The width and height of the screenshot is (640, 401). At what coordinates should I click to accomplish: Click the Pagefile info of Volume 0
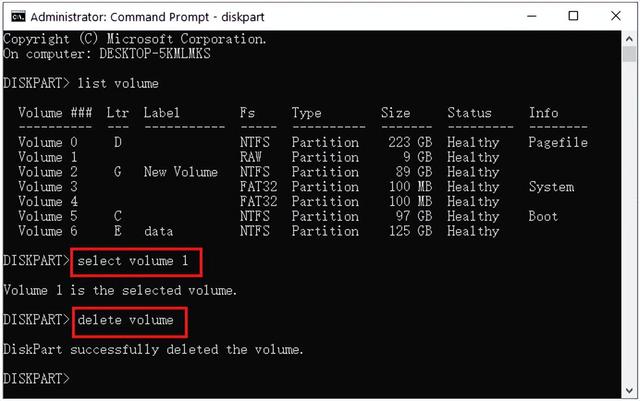pyautogui.click(x=558, y=143)
